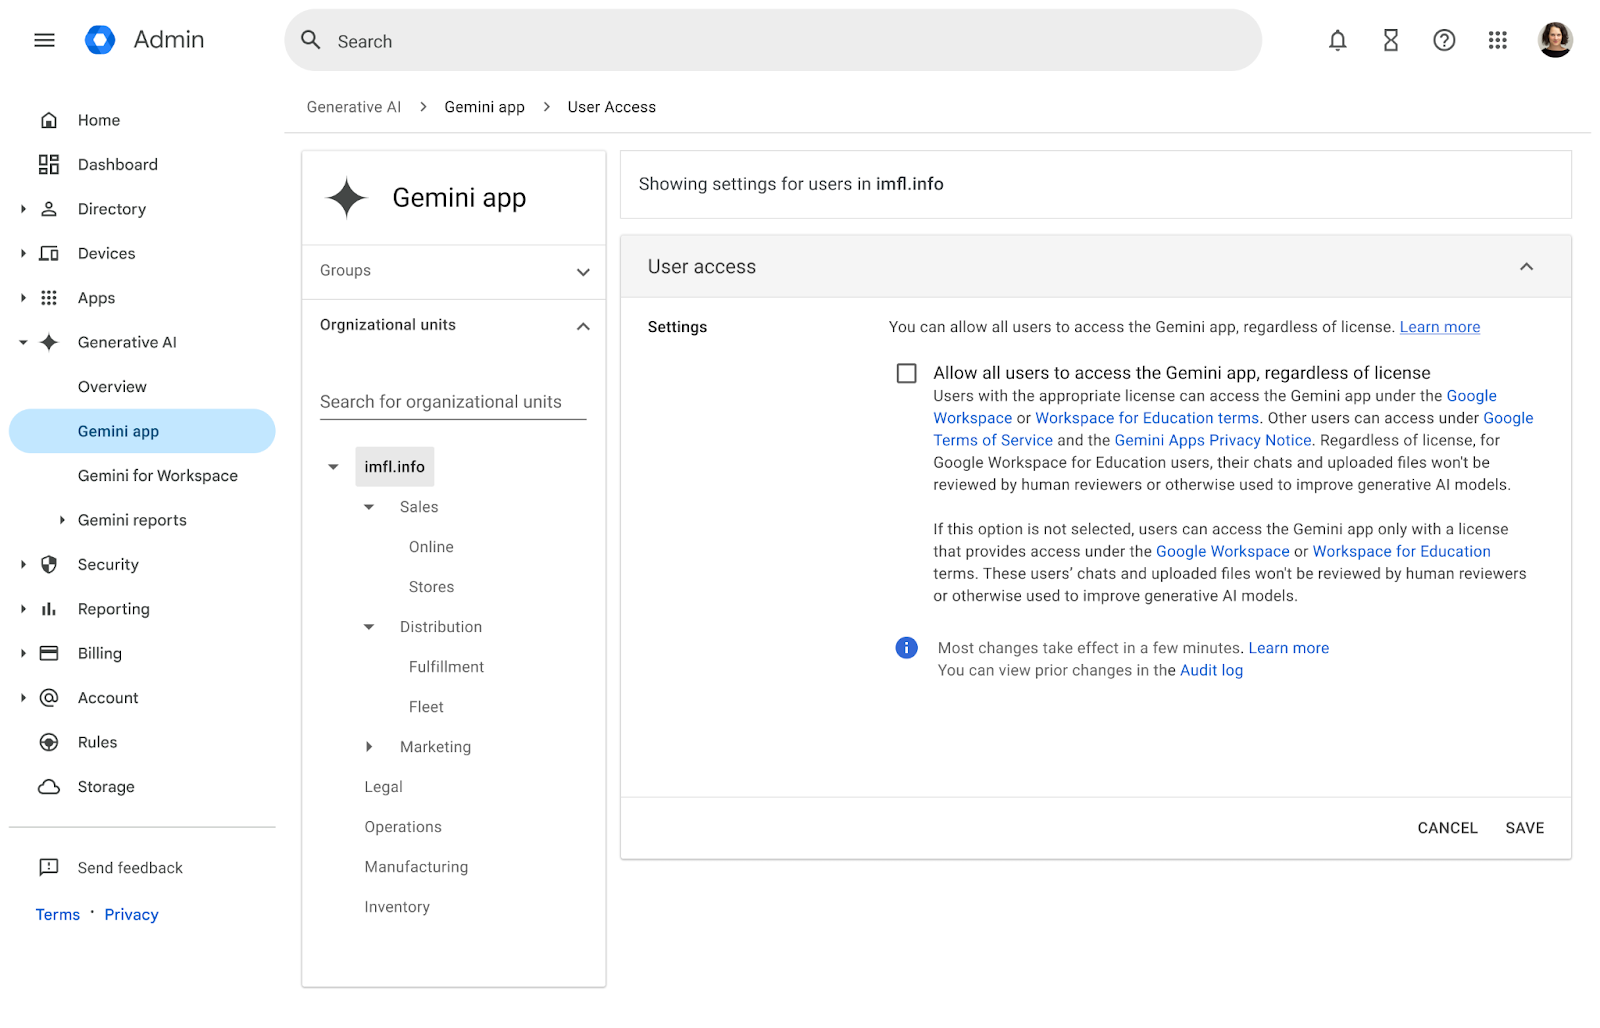Image resolution: width=1600 pixels, height=1028 pixels.
Task: Expand the Directory sidebar arrow
Action: (23, 209)
